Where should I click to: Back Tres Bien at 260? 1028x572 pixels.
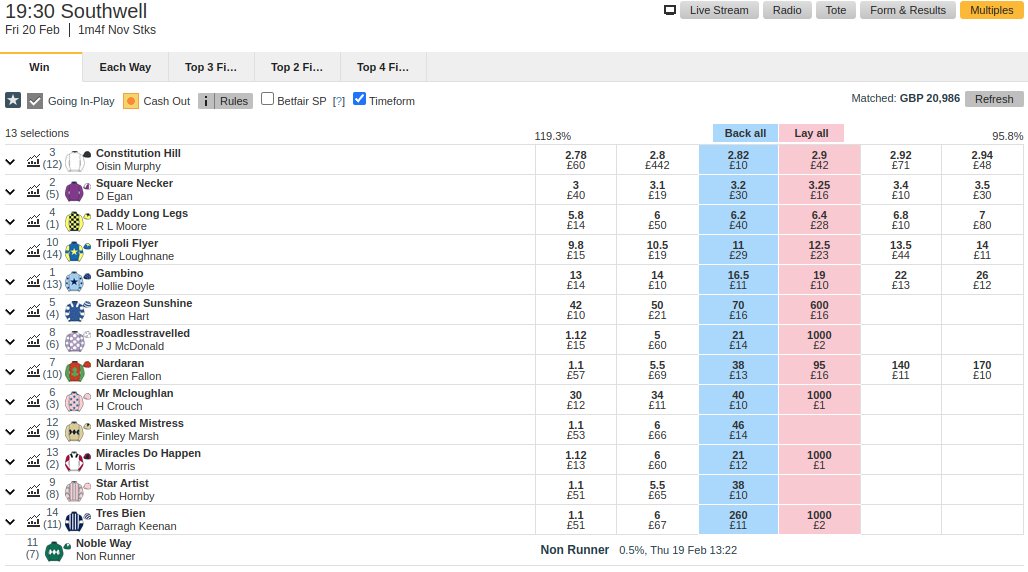738,520
